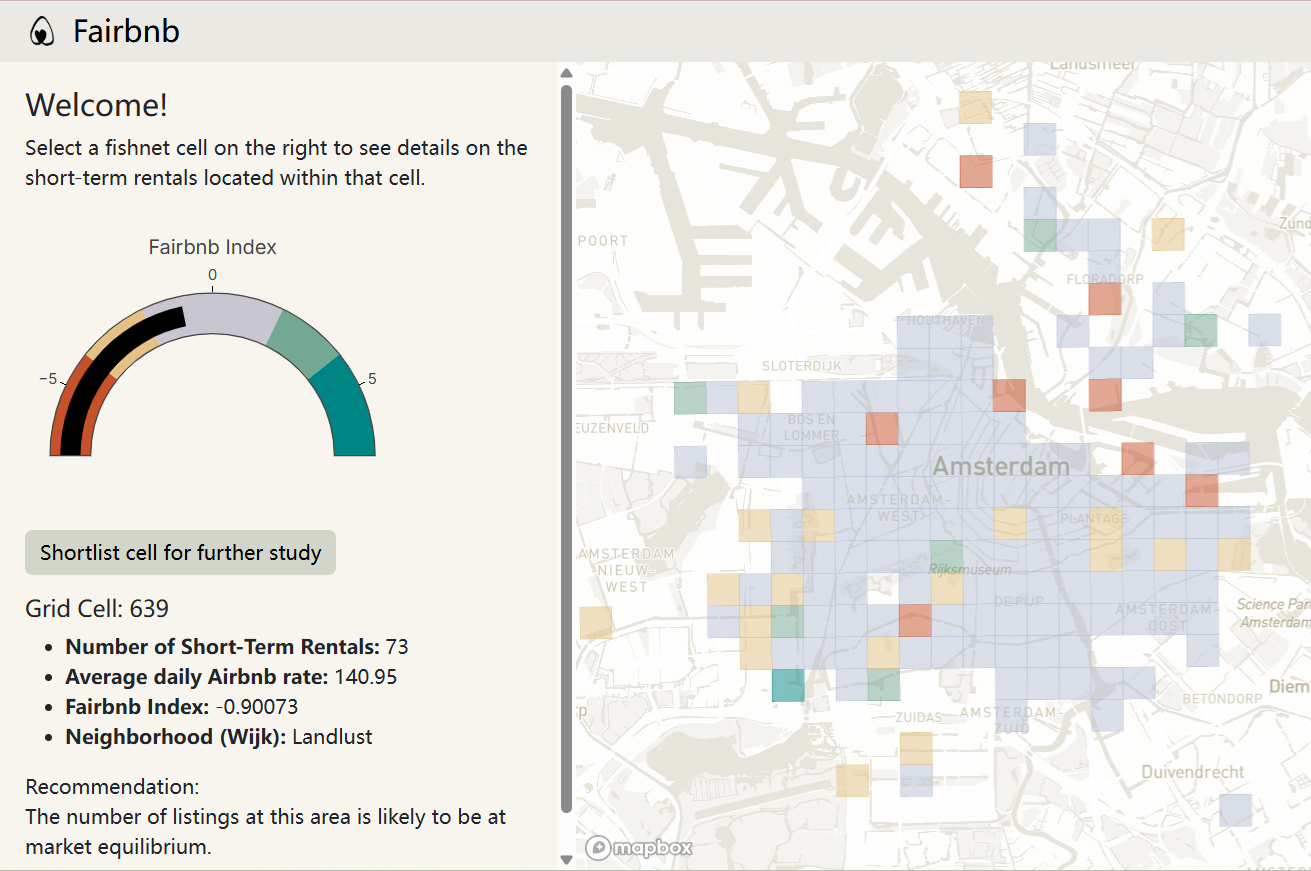1311x871 pixels.
Task: Select the red cell under the Floradorp label
Action: [1105, 298]
